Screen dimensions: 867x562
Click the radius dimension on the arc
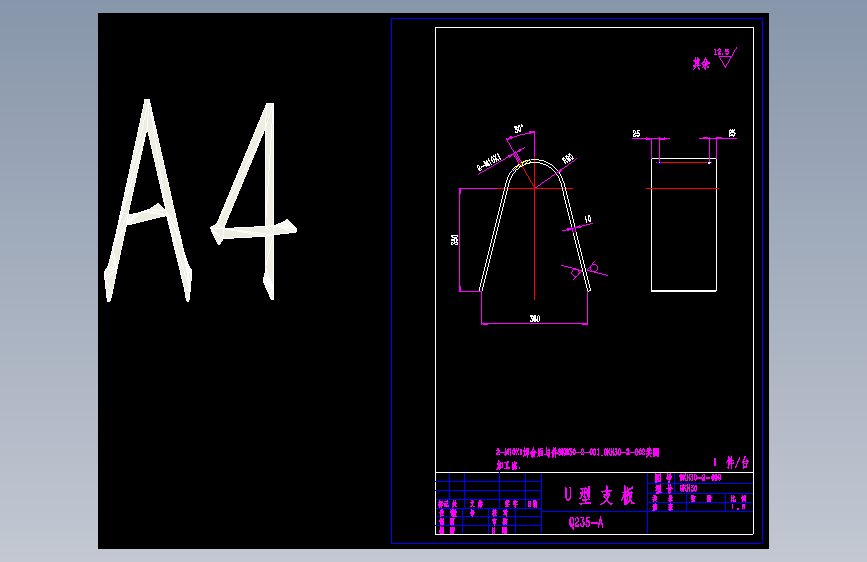[x=568, y=159]
